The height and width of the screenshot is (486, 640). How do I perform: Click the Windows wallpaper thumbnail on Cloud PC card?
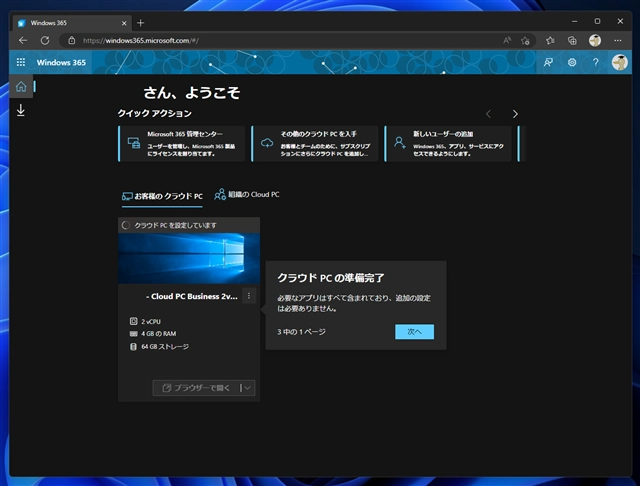coord(189,258)
